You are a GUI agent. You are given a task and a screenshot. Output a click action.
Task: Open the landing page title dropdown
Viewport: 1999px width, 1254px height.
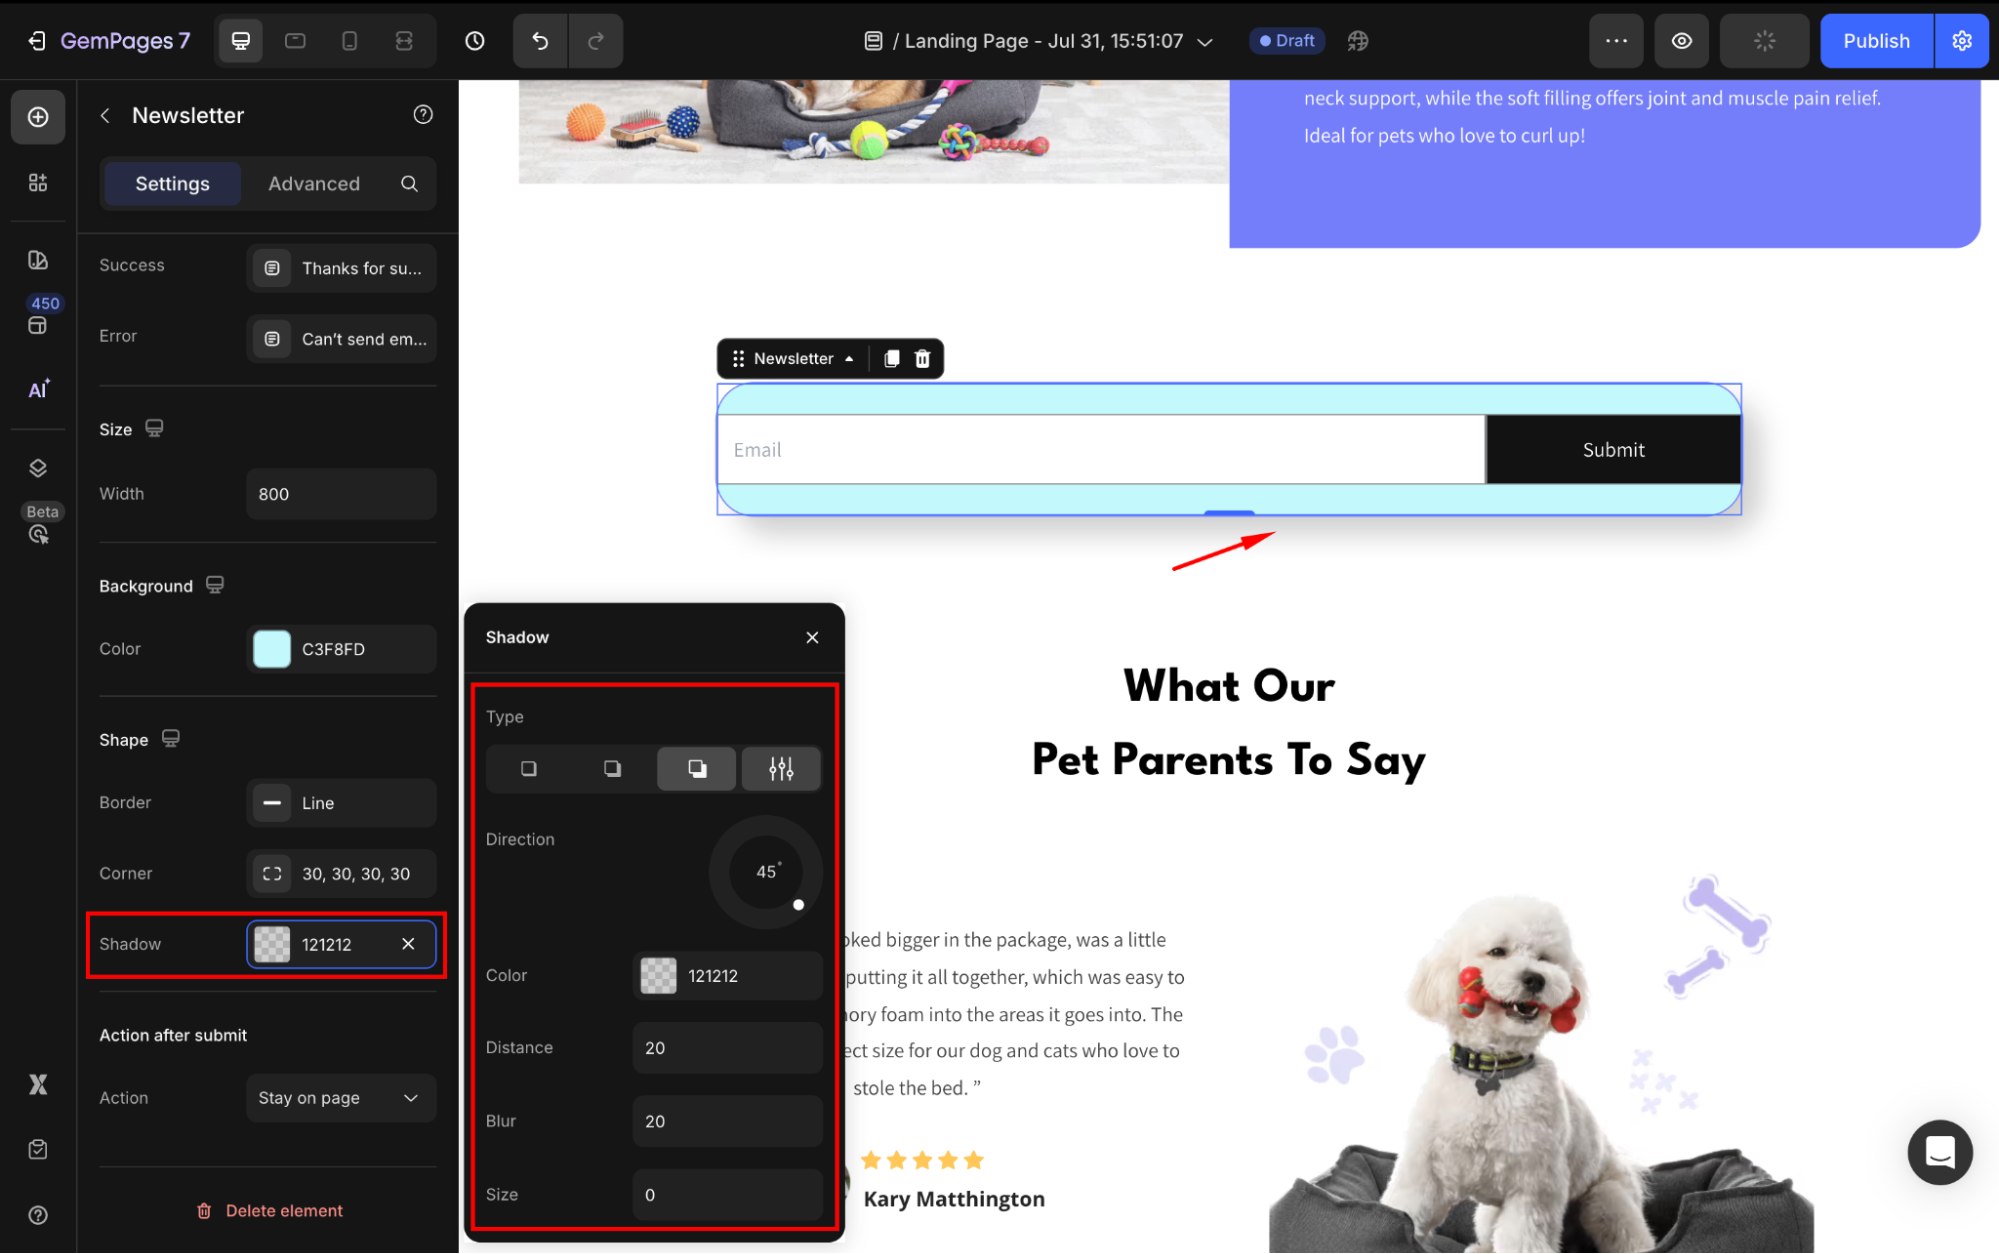tap(1205, 42)
